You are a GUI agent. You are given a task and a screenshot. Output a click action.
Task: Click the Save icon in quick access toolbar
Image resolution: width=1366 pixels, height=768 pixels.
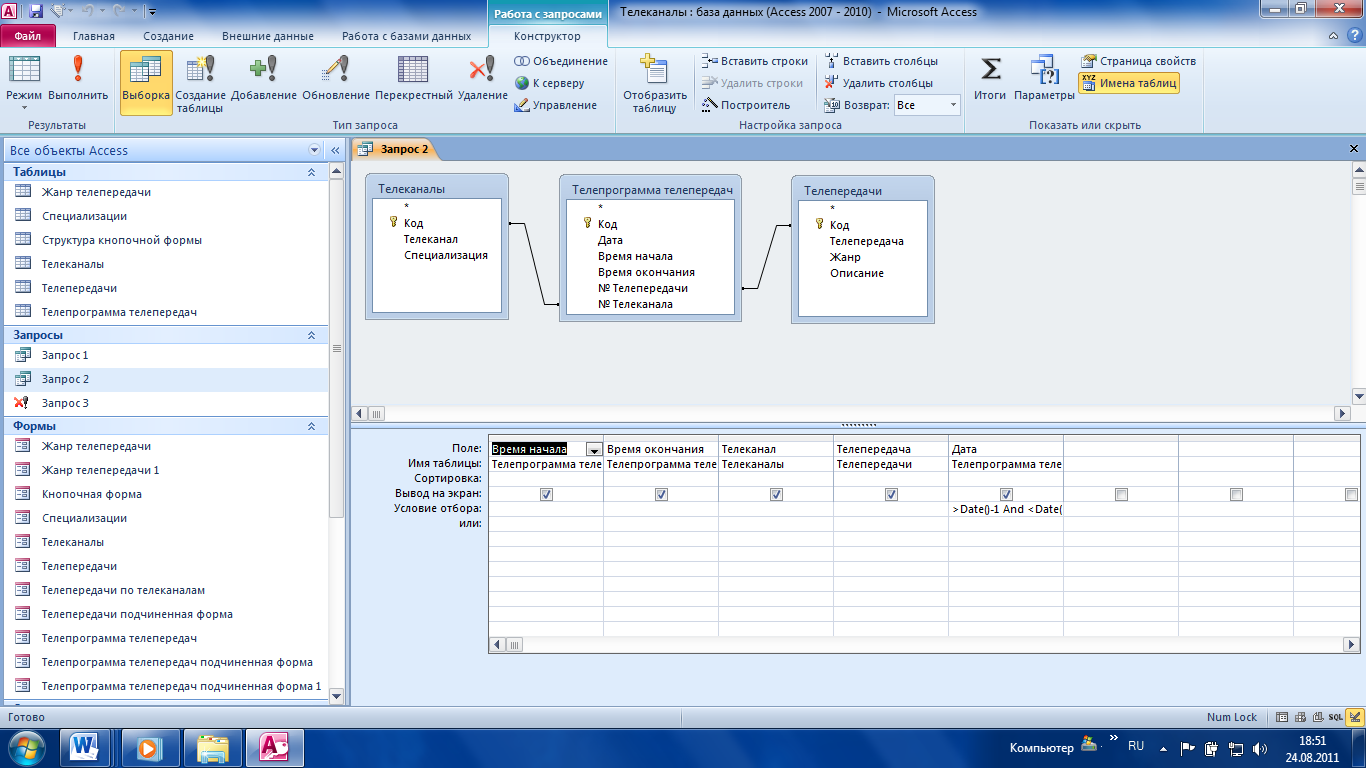click(36, 11)
